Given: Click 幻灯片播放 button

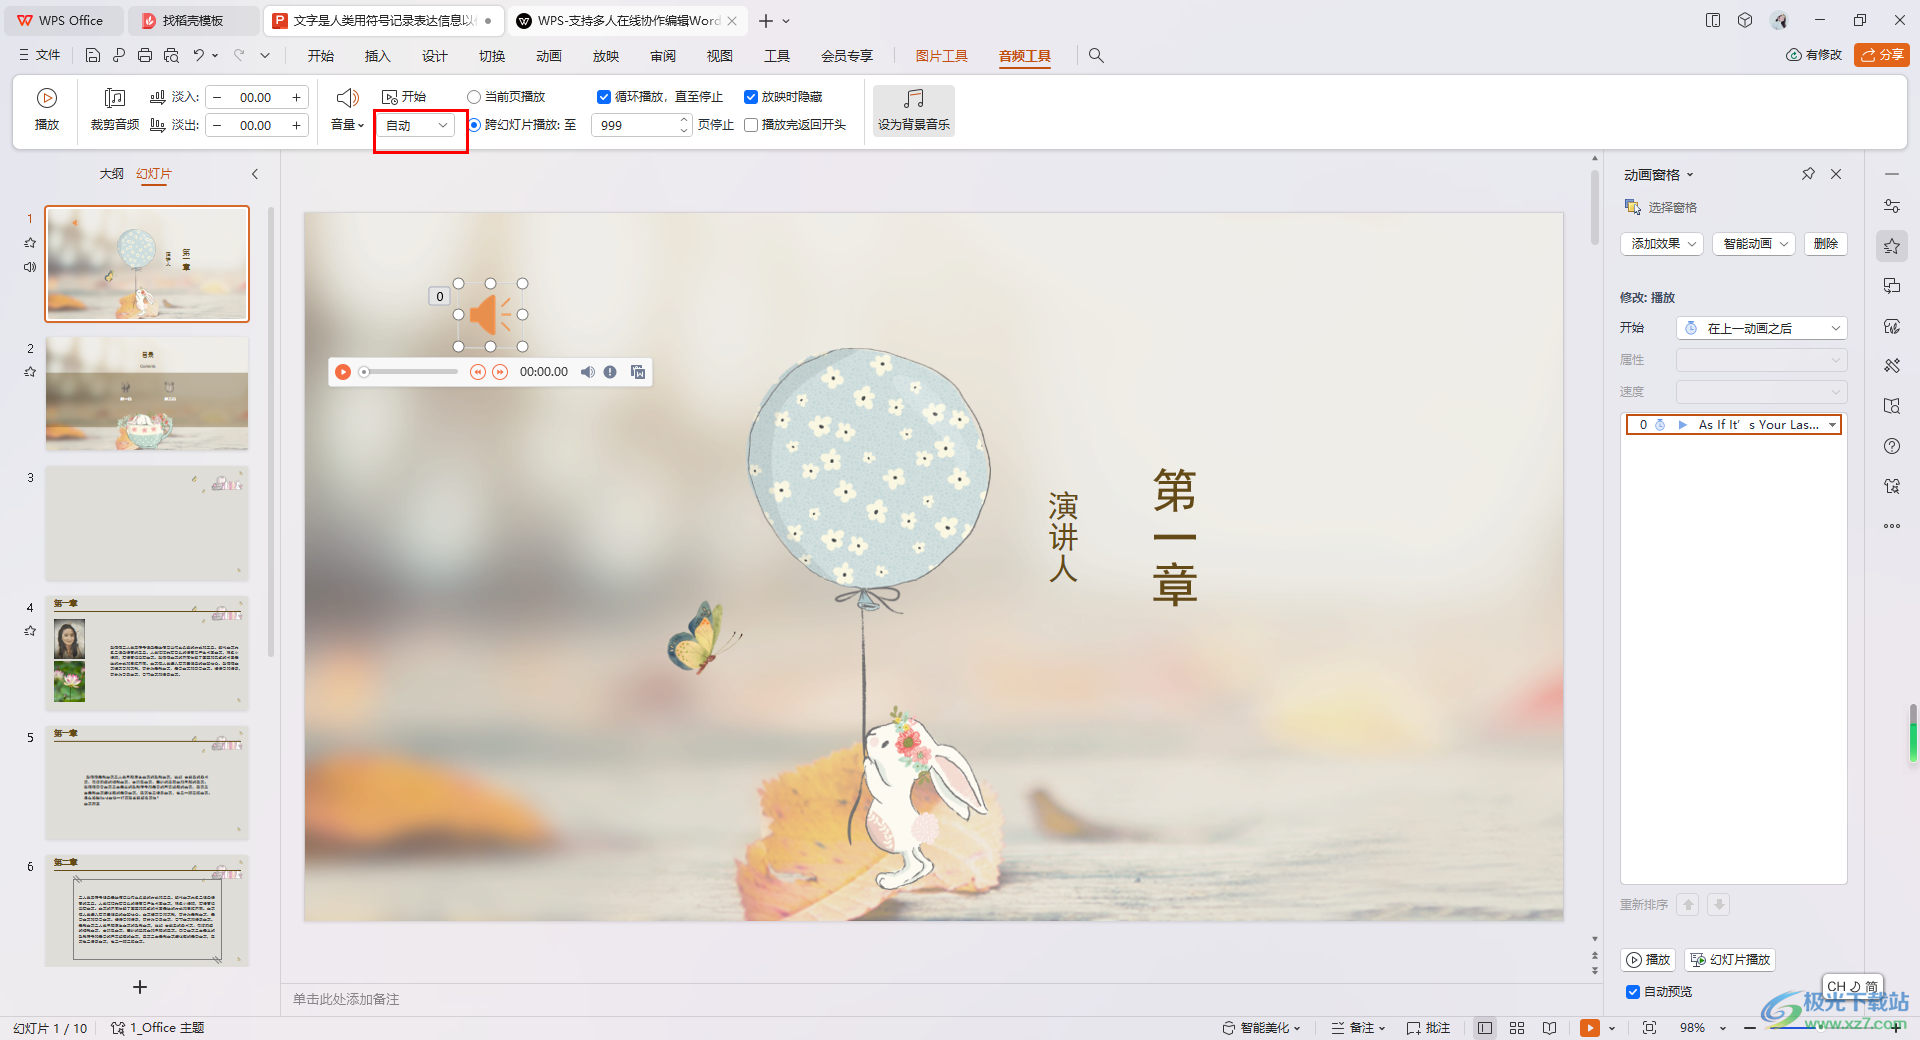Looking at the screenshot, I should tap(1730, 960).
